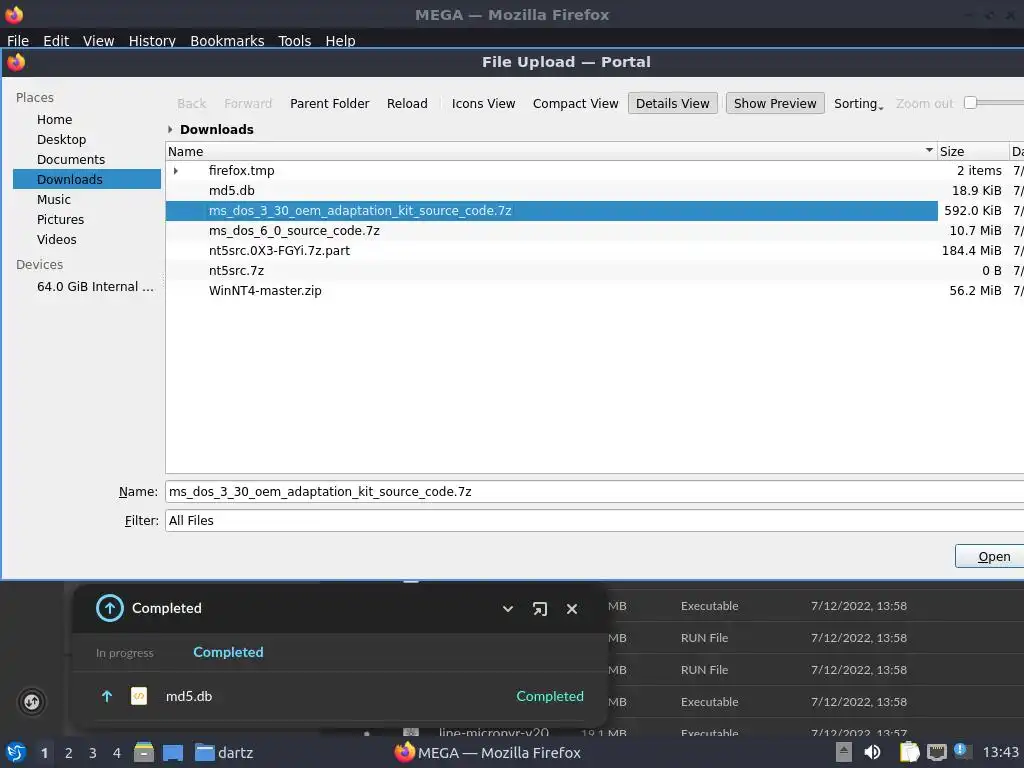1024x768 pixels.
Task: Expand the firefox.tmp folder arrow
Action: point(176,170)
